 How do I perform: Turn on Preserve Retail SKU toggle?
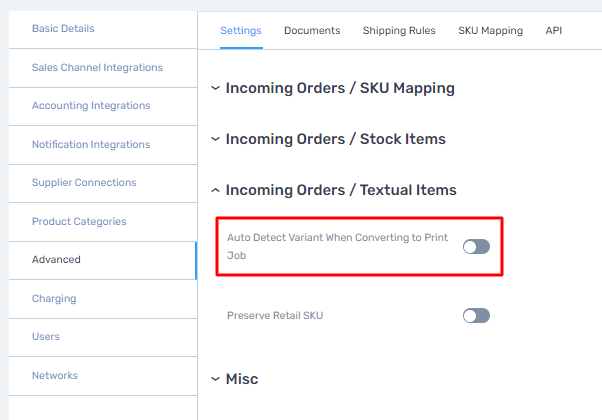[x=476, y=316]
